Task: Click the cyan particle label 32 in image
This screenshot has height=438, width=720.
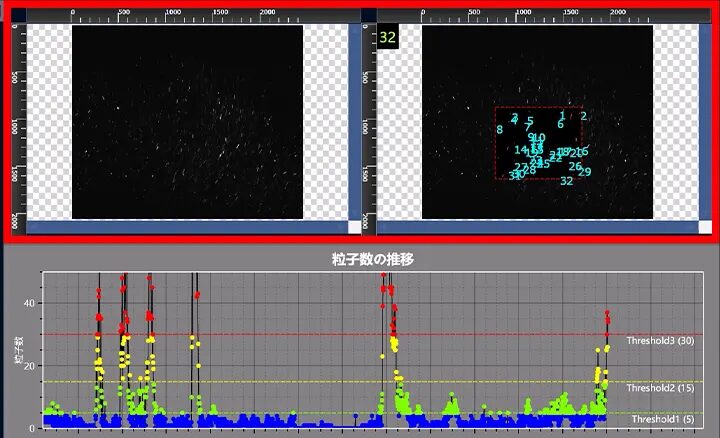Action: (x=567, y=181)
